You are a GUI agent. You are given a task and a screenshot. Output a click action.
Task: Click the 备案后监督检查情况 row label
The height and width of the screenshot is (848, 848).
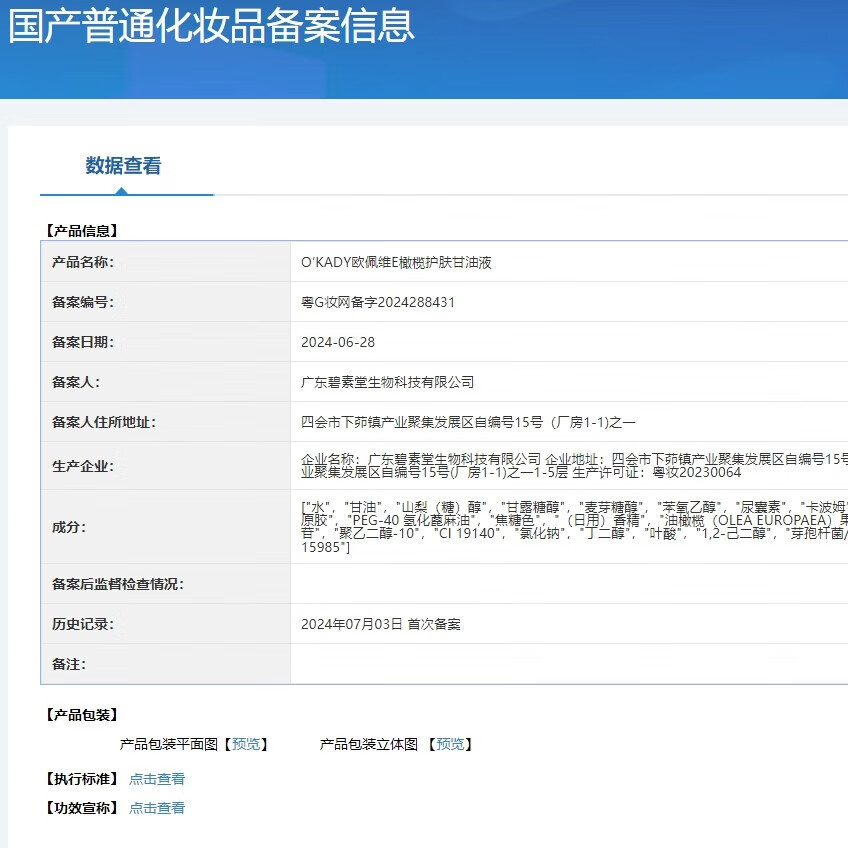(118, 584)
